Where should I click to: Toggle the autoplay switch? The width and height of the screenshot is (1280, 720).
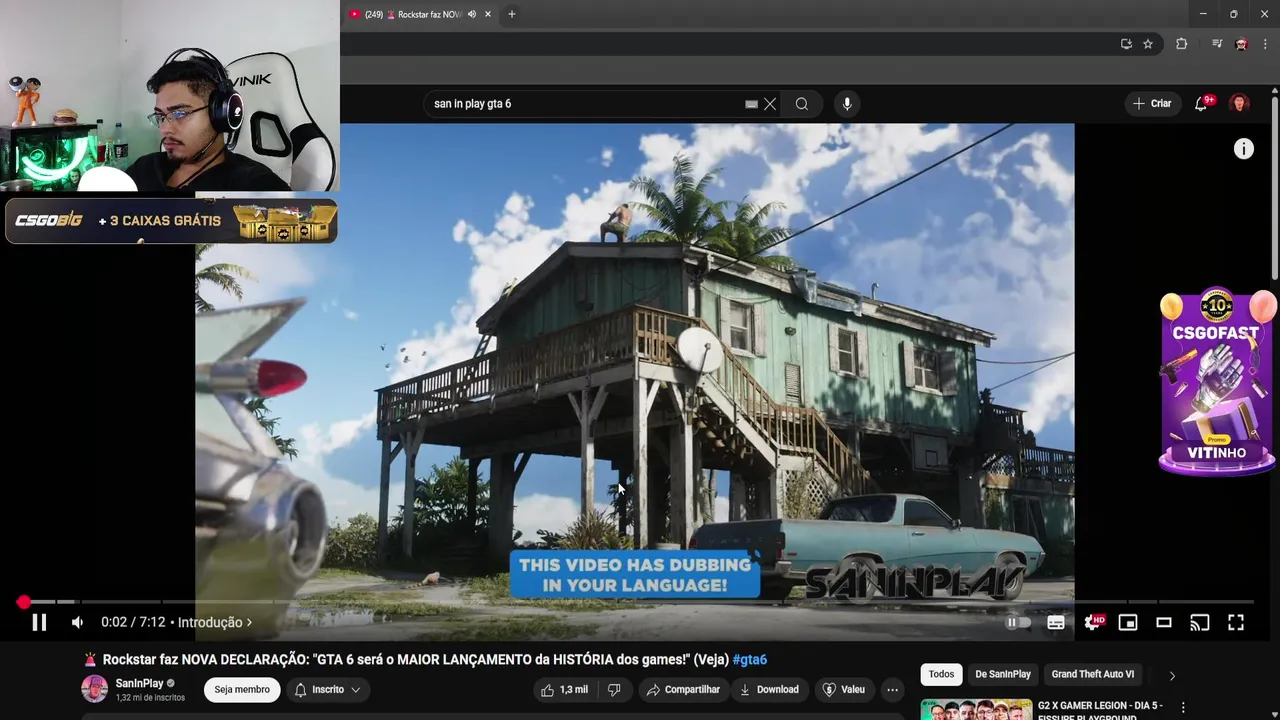click(1017, 622)
